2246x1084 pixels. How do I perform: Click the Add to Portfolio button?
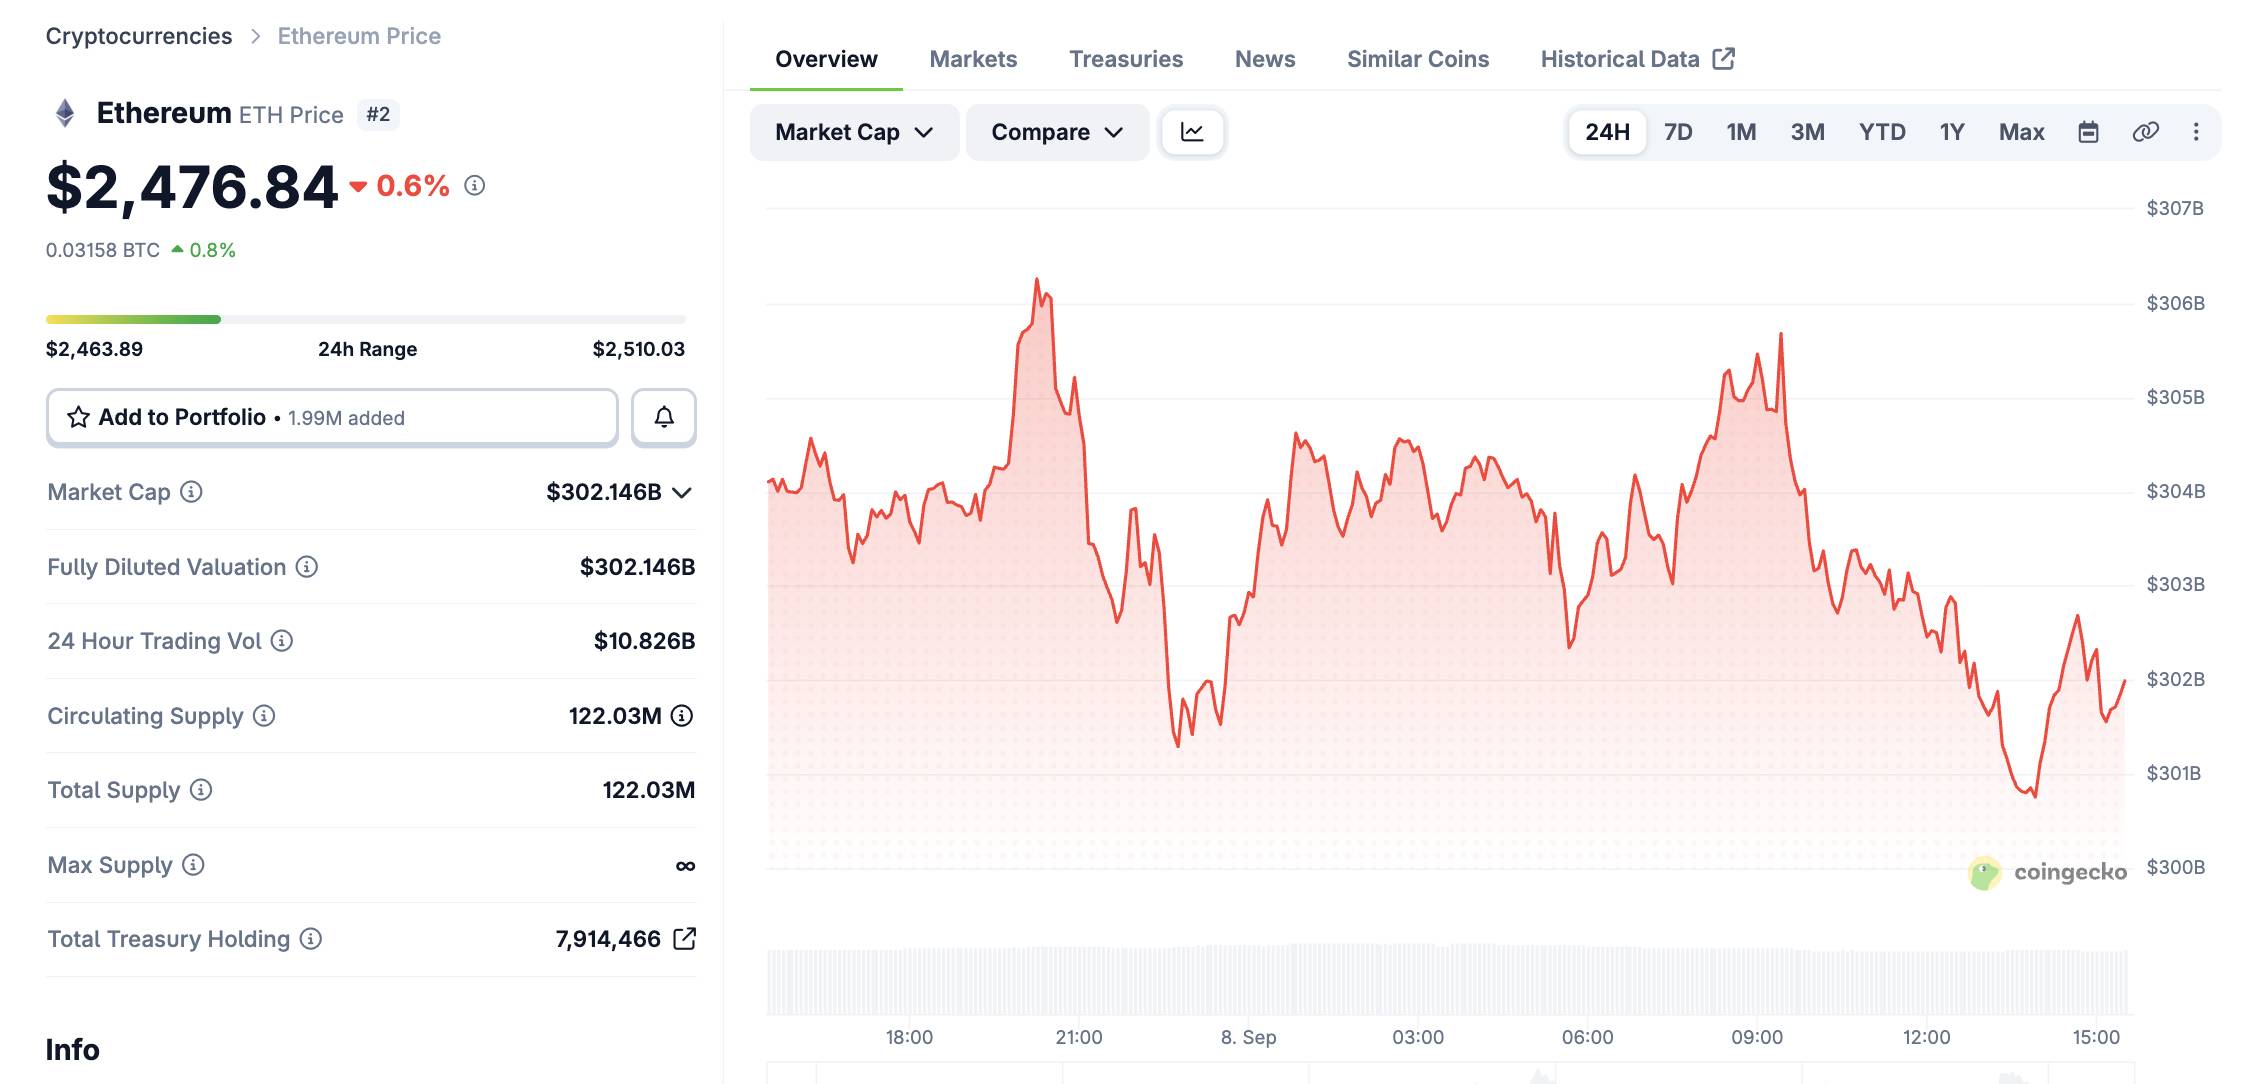[x=332, y=417]
